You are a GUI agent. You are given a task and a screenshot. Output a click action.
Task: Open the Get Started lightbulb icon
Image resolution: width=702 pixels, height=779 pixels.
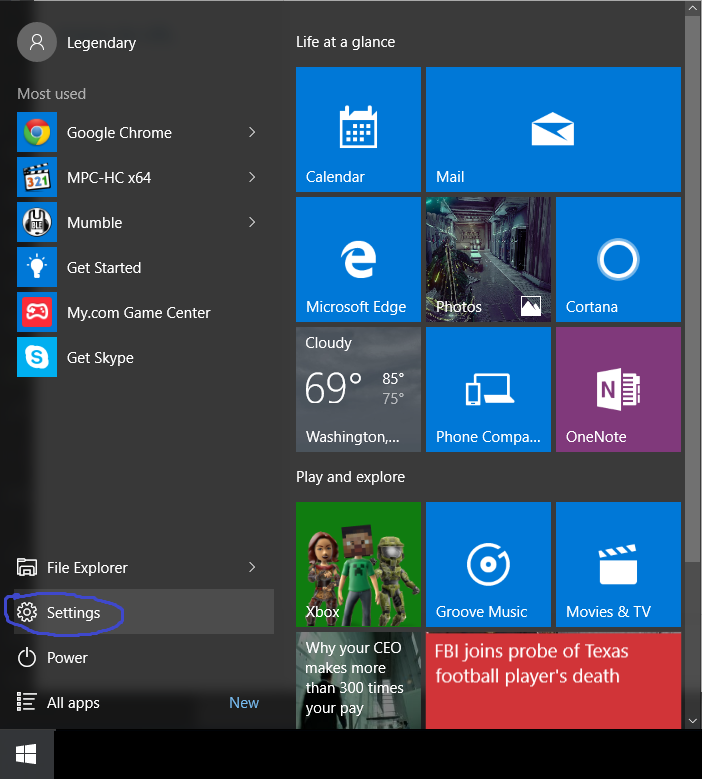click(37, 267)
